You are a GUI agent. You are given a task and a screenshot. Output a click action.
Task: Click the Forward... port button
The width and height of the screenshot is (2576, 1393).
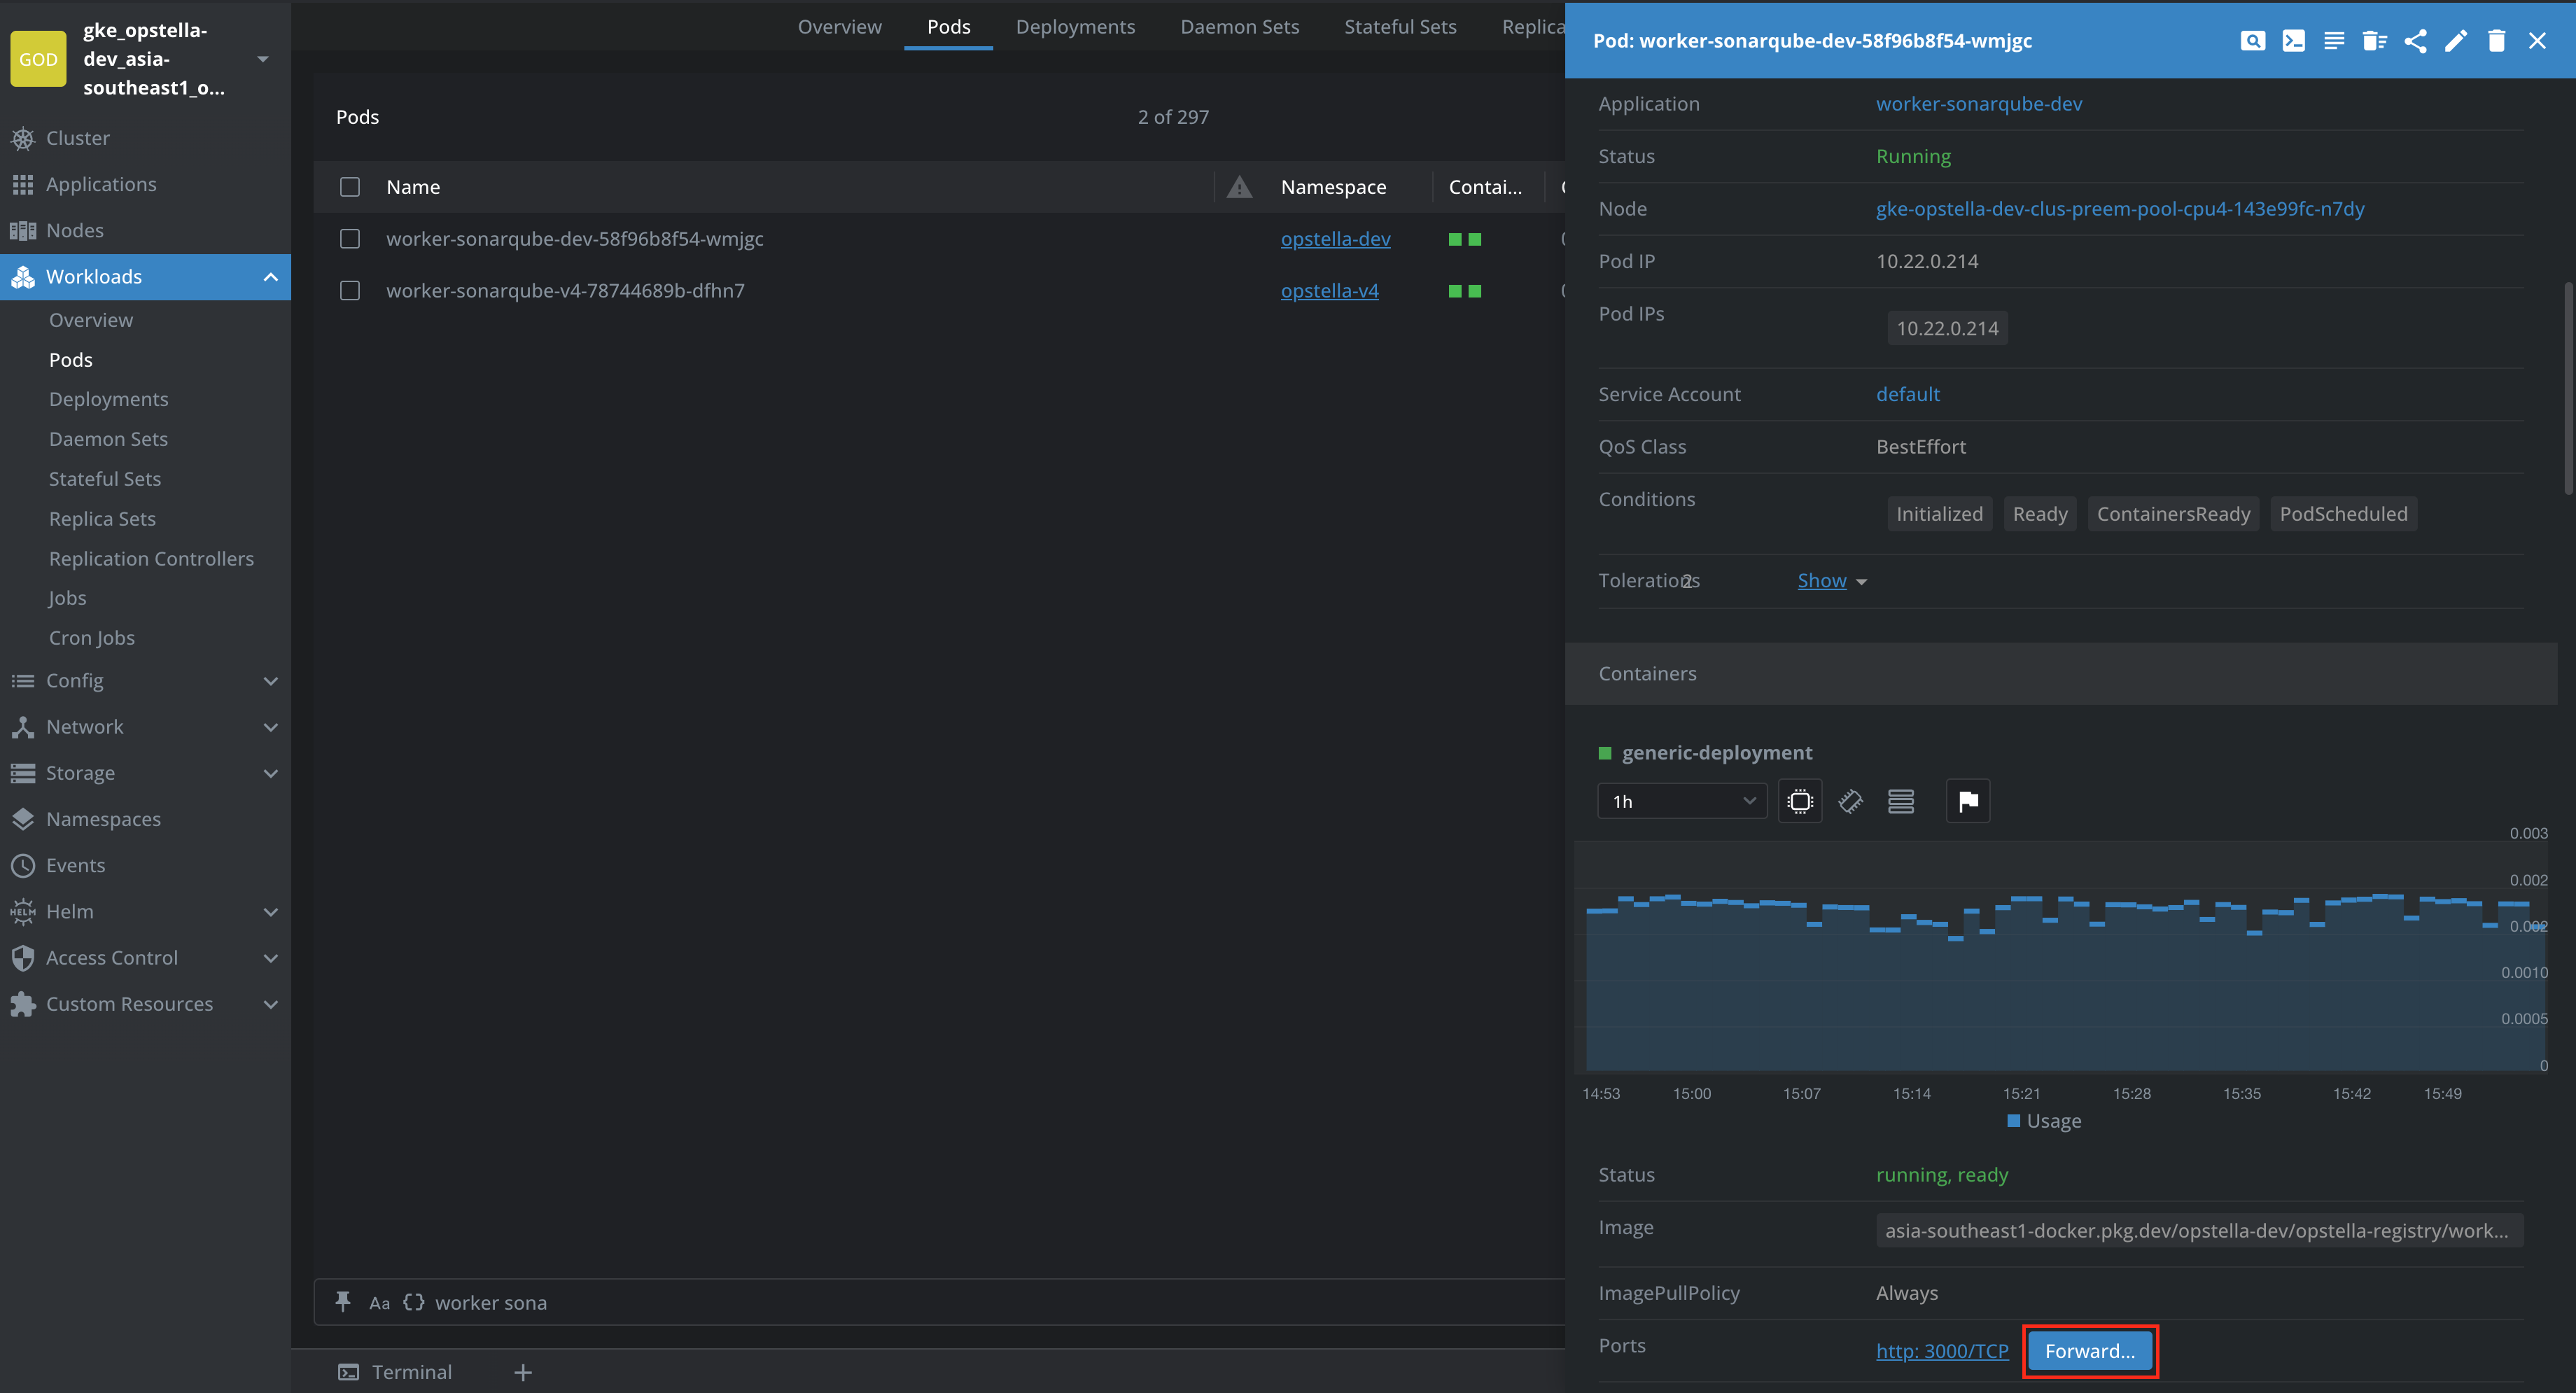[2089, 1351]
